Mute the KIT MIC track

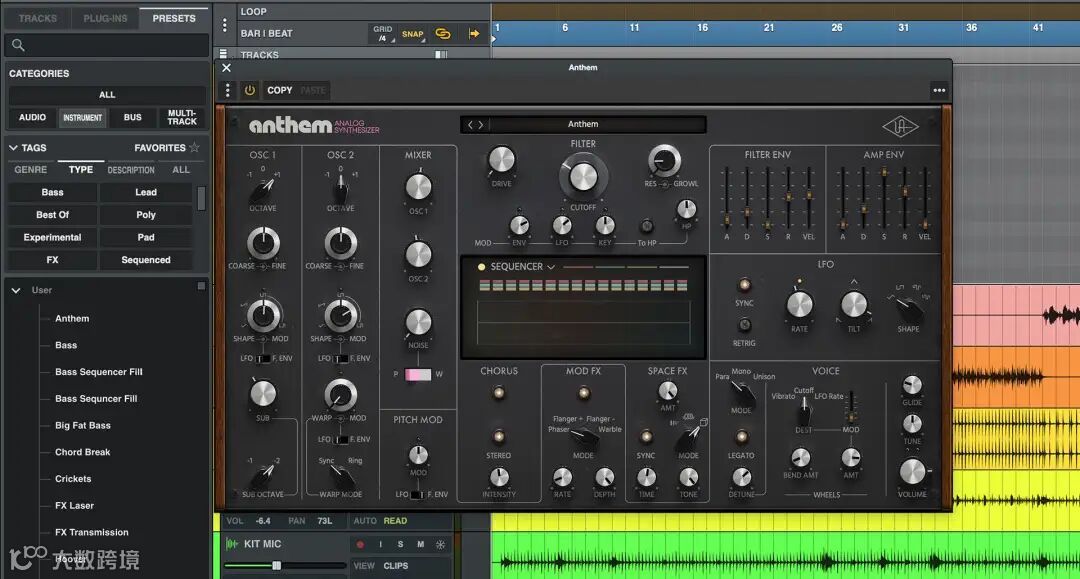pyautogui.click(x=420, y=545)
